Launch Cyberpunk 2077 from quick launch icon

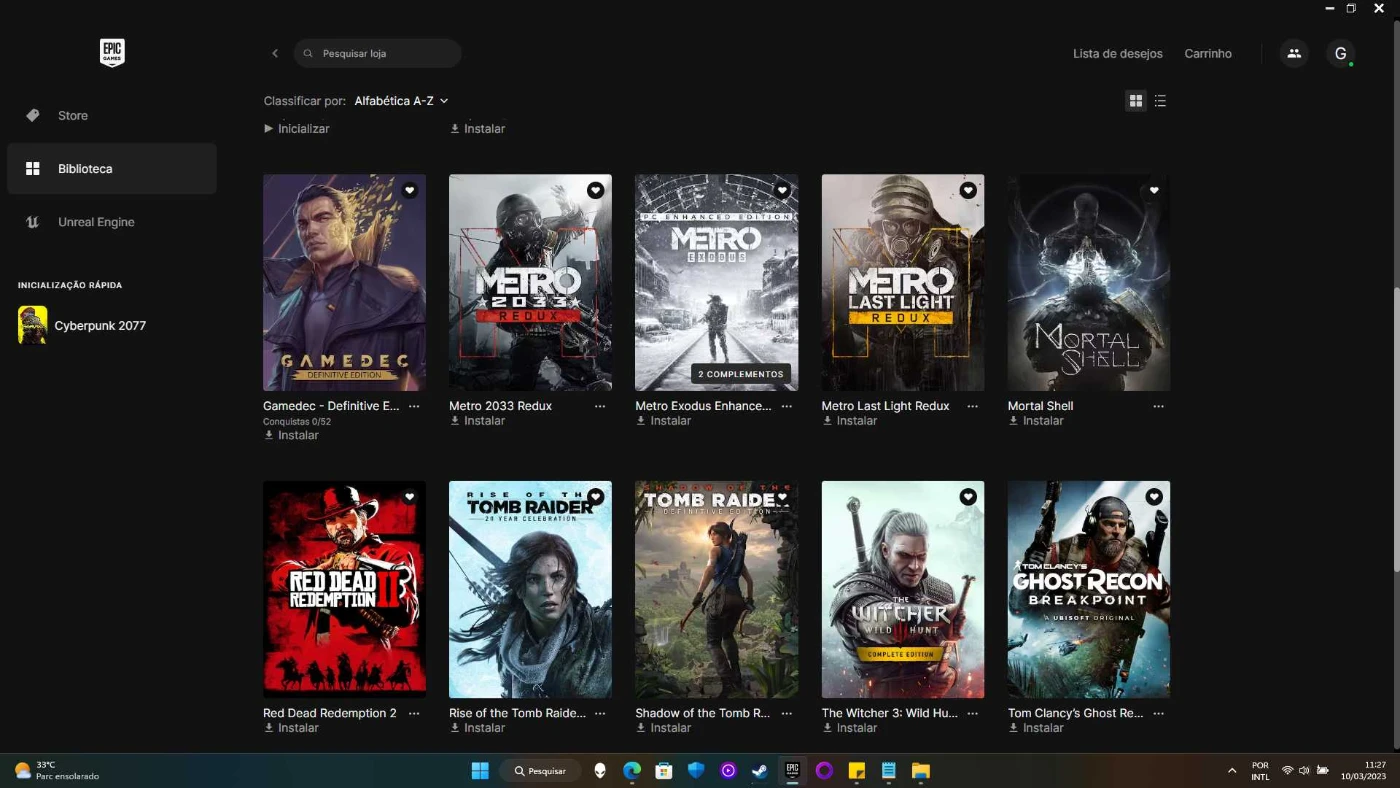[33, 325]
